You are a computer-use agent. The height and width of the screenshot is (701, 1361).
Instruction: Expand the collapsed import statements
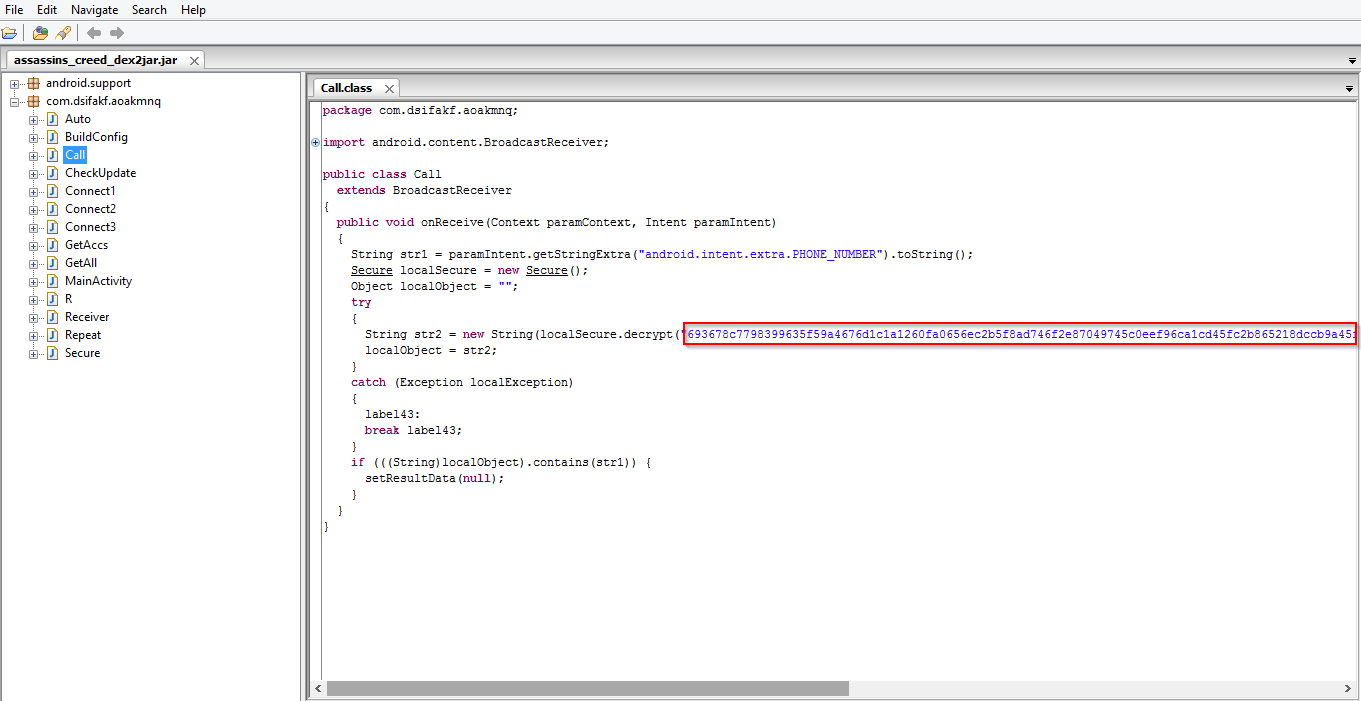(316, 142)
